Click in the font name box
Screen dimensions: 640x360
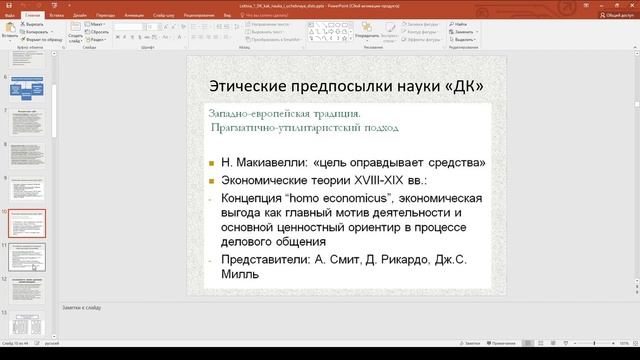[x=128, y=27]
